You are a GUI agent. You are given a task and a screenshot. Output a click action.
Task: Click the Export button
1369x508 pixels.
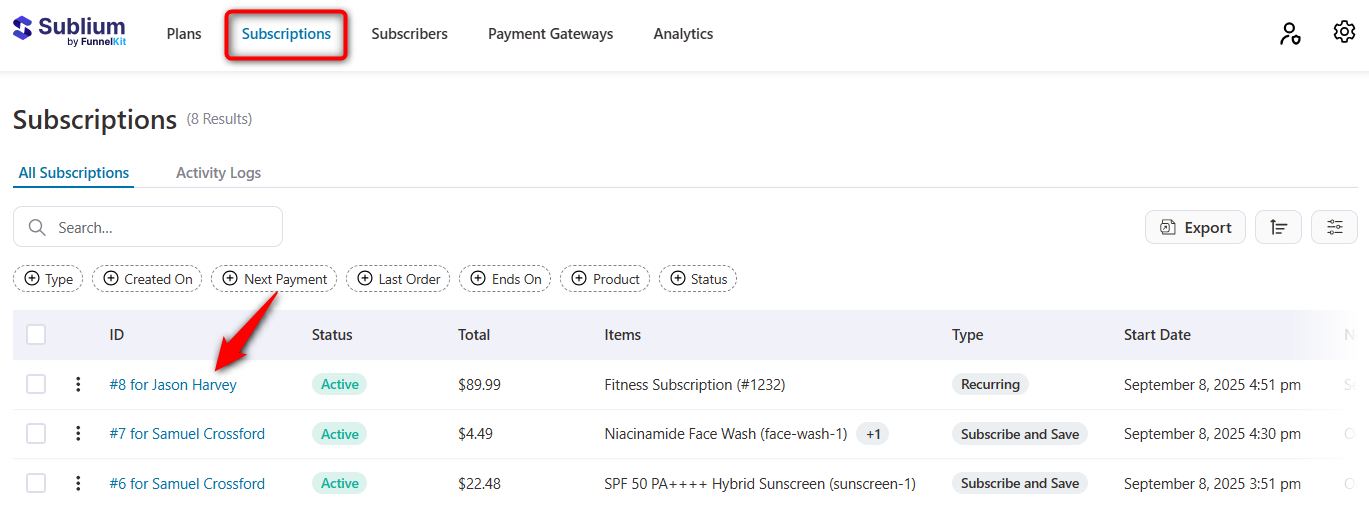[x=1195, y=227]
